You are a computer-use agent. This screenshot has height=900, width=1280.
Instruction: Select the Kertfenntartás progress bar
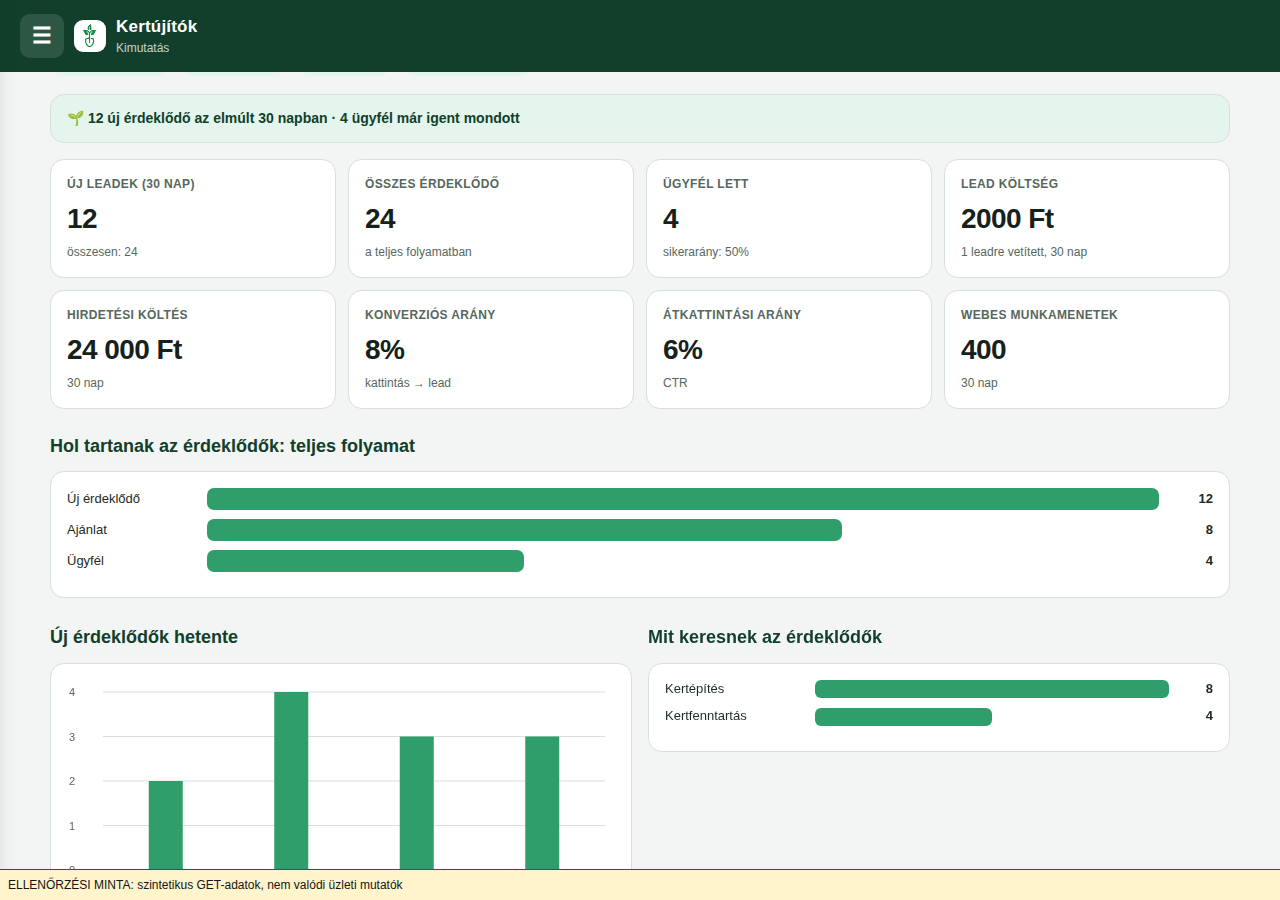903,717
